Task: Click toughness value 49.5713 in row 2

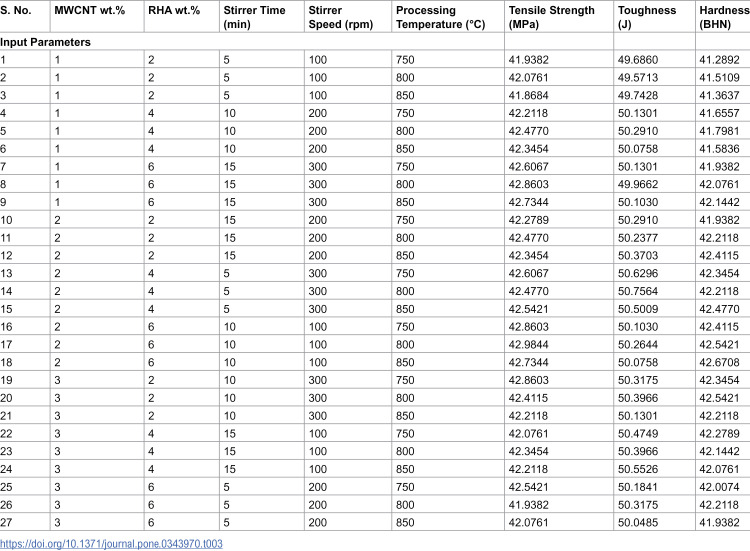Action: [x=638, y=77]
